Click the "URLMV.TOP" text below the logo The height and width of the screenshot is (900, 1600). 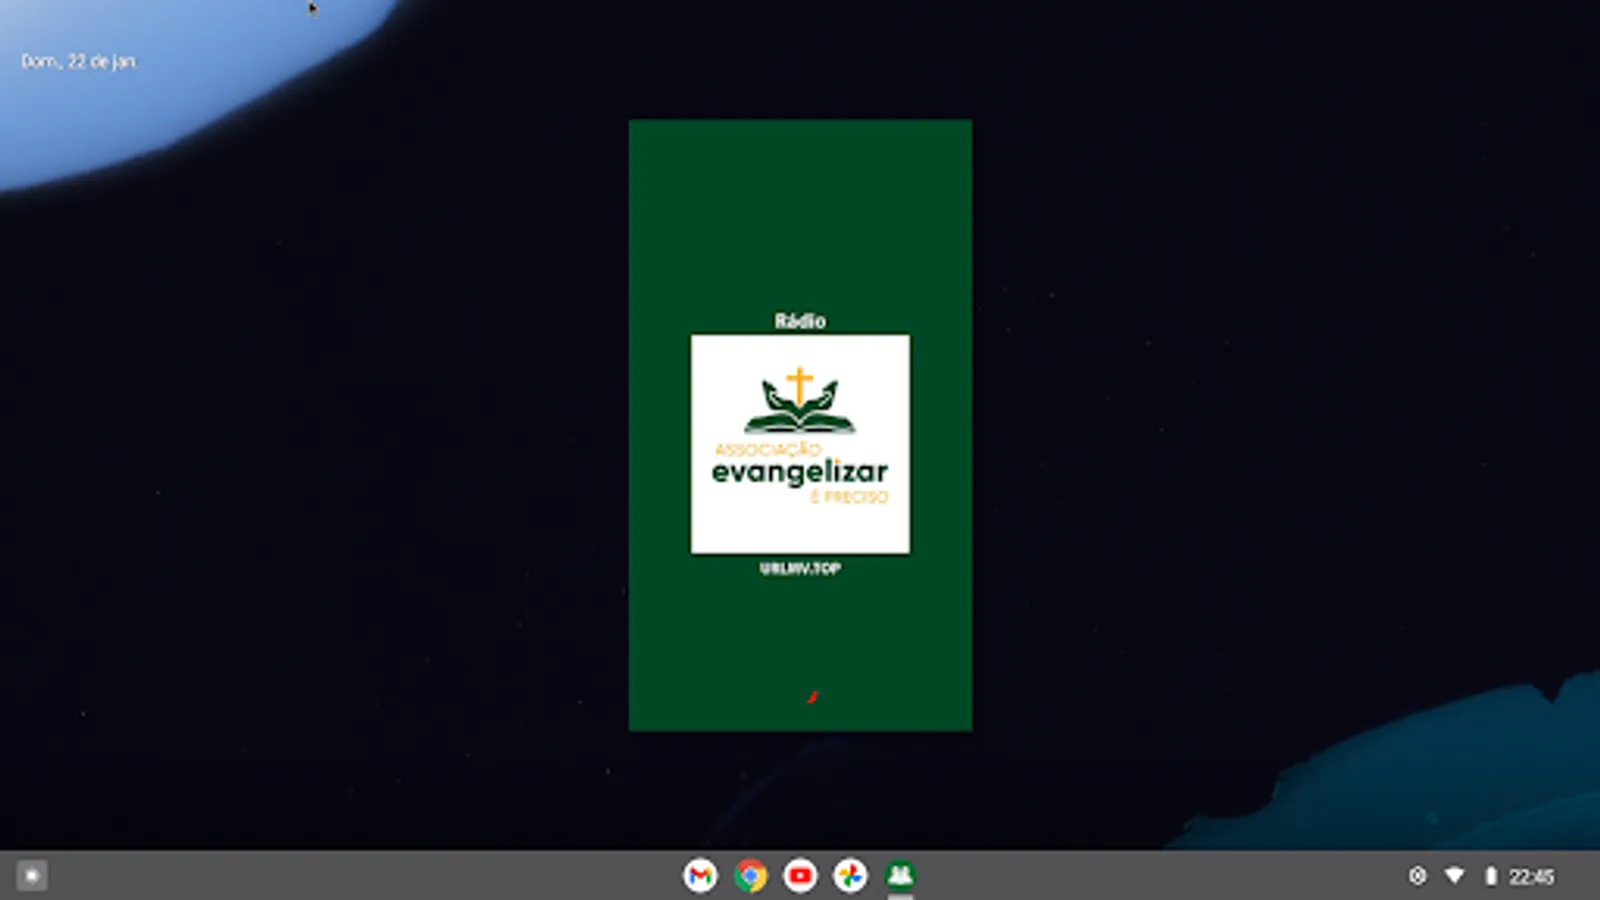[x=800, y=568]
